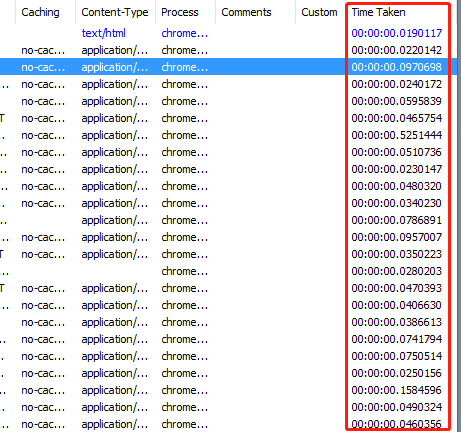Select time value 00:00:00.0490324
This screenshot has height=432, width=461.
(397, 407)
